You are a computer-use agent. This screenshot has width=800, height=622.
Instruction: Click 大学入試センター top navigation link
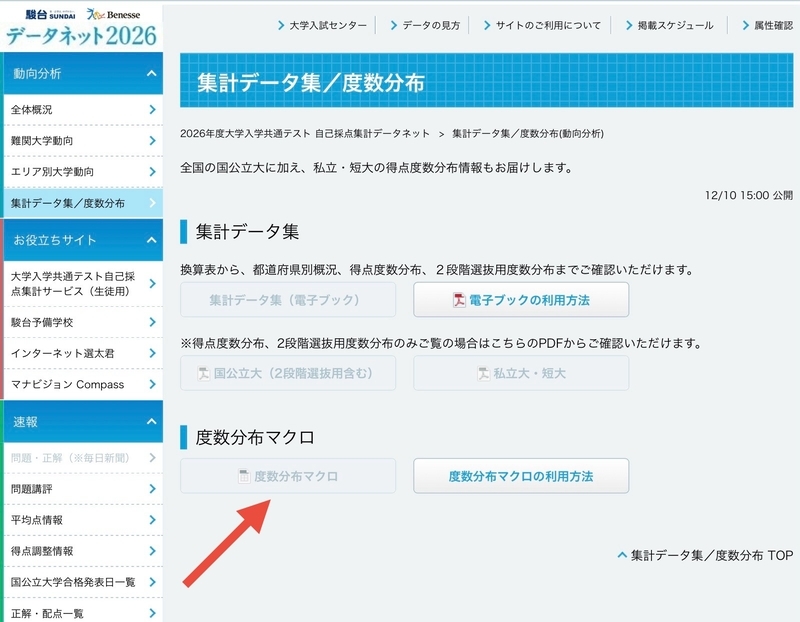click(x=322, y=25)
